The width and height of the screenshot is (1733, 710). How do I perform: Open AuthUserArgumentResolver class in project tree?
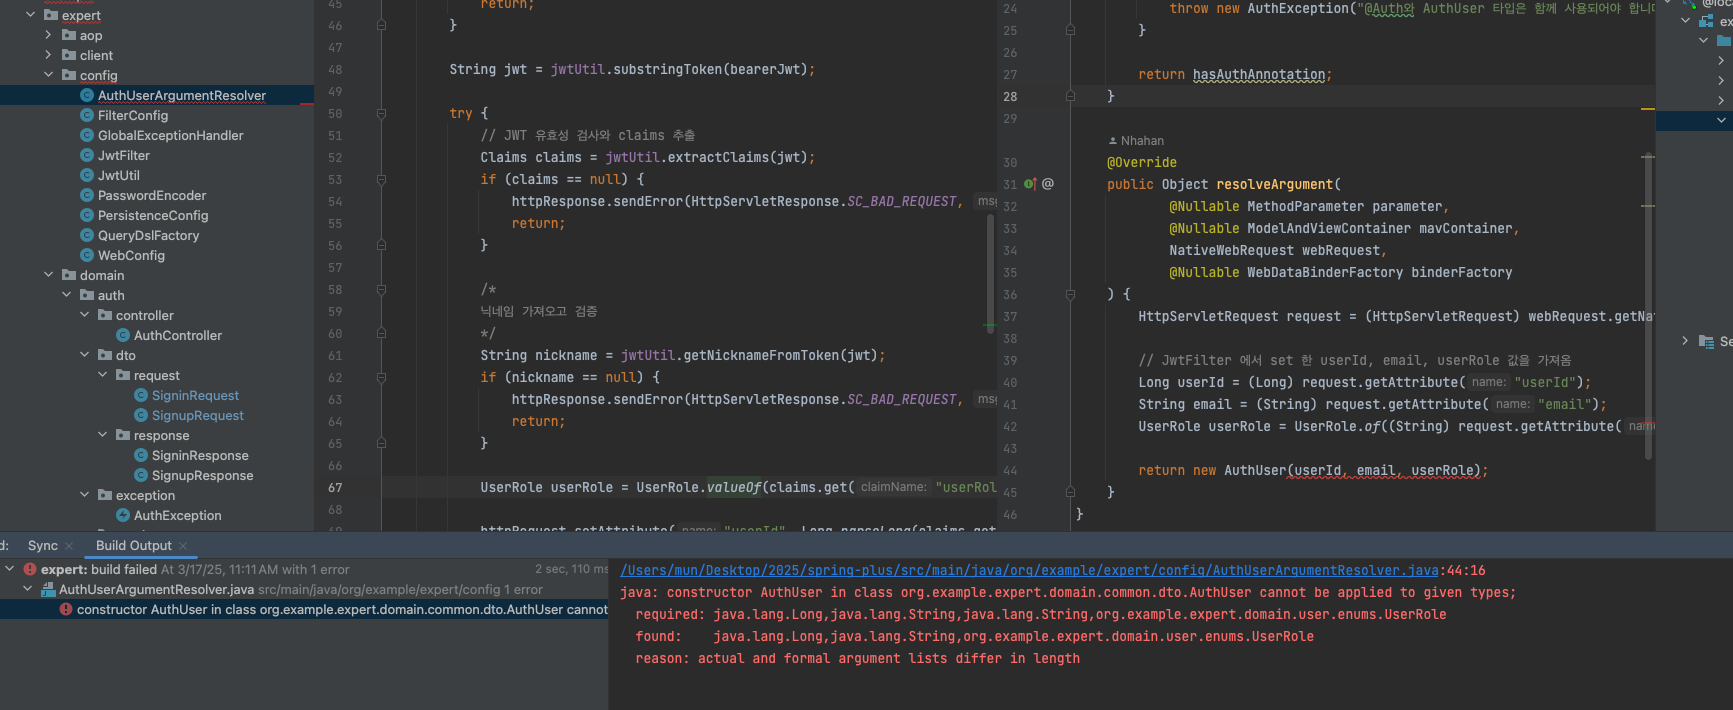pos(182,95)
